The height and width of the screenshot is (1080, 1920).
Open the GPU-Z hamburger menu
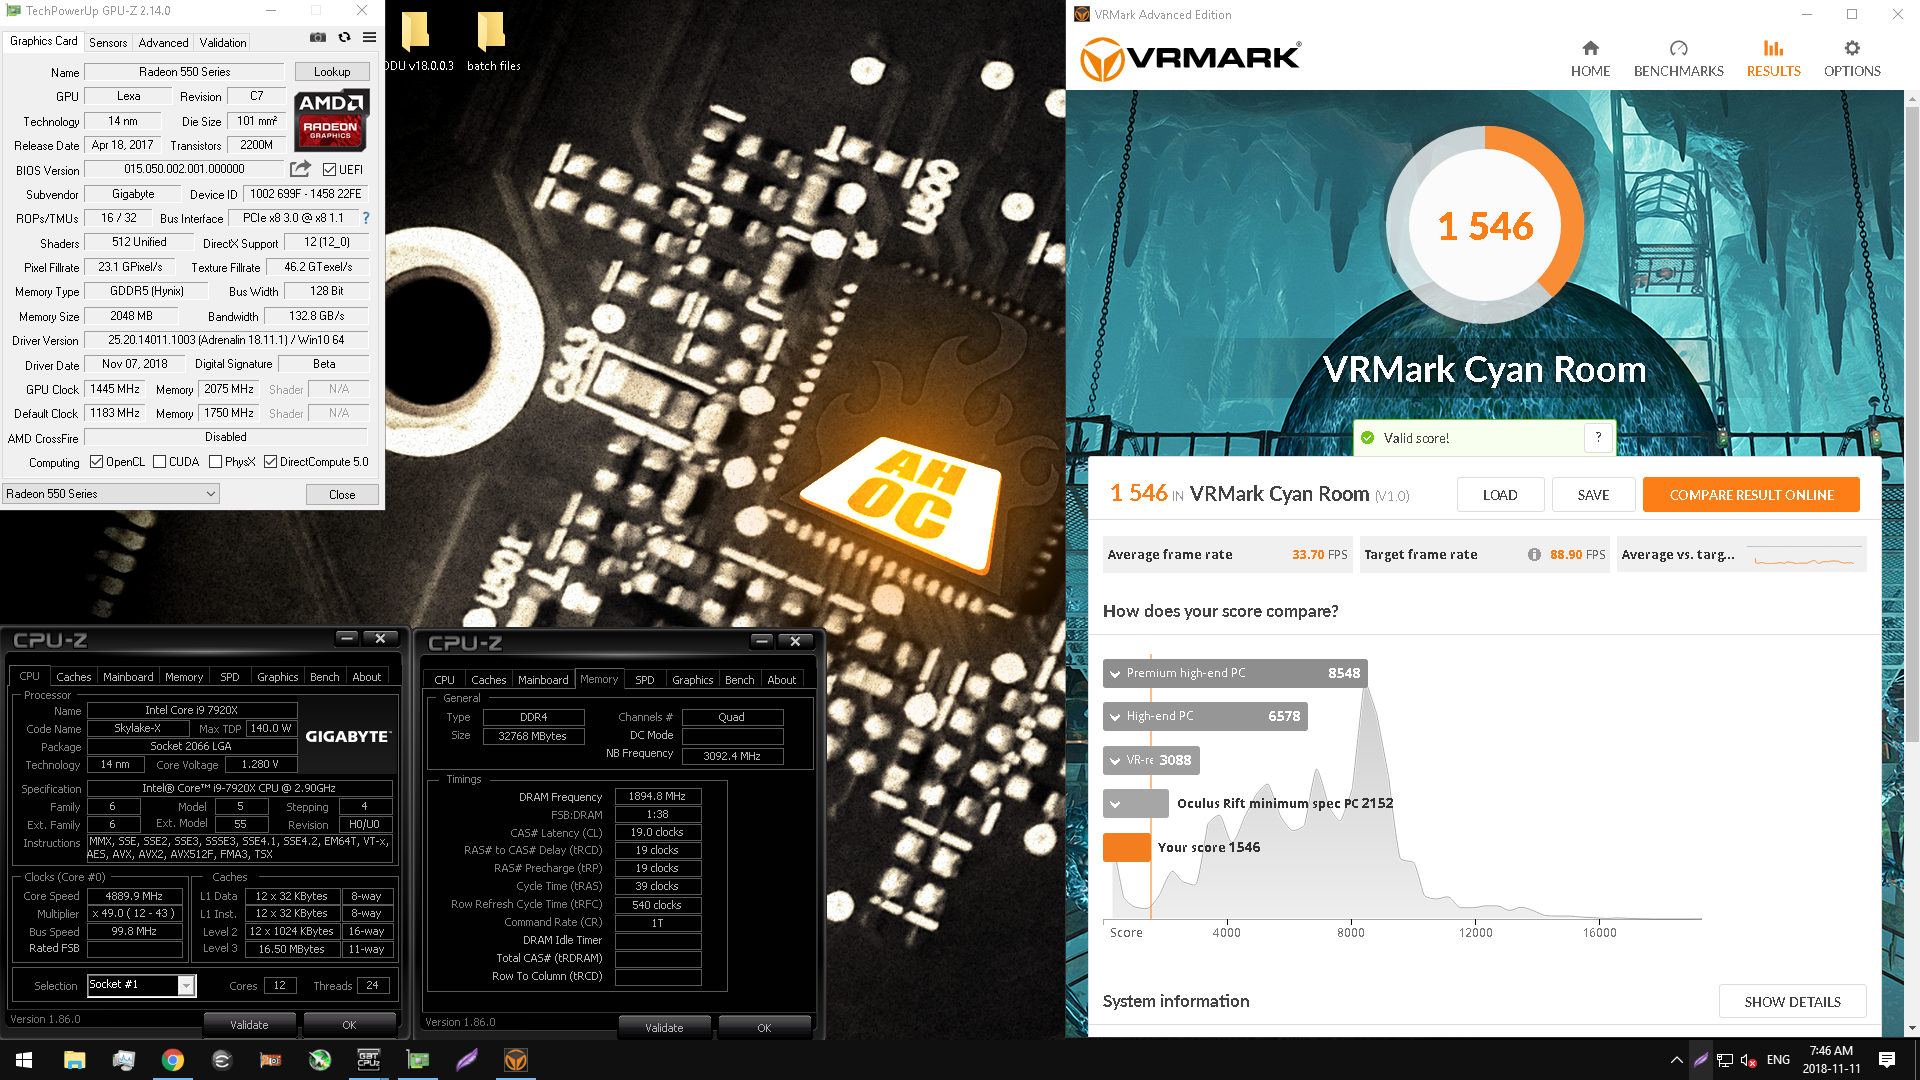click(x=369, y=38)
